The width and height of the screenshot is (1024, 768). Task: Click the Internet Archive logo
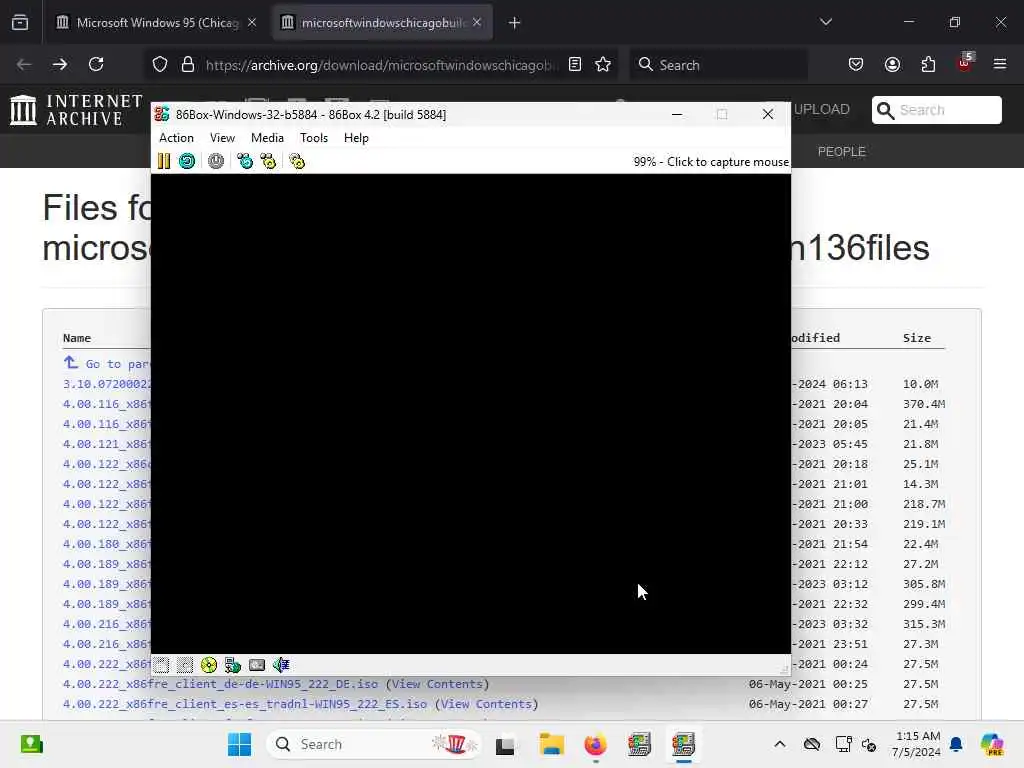[x=76, y=109]
